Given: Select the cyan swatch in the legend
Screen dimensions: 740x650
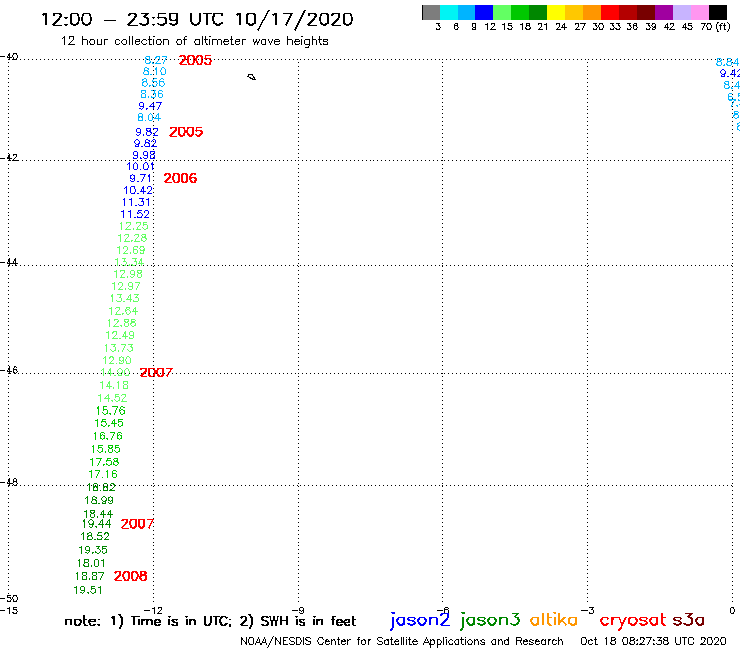Looking at the screenshot, I should [449, 12].
